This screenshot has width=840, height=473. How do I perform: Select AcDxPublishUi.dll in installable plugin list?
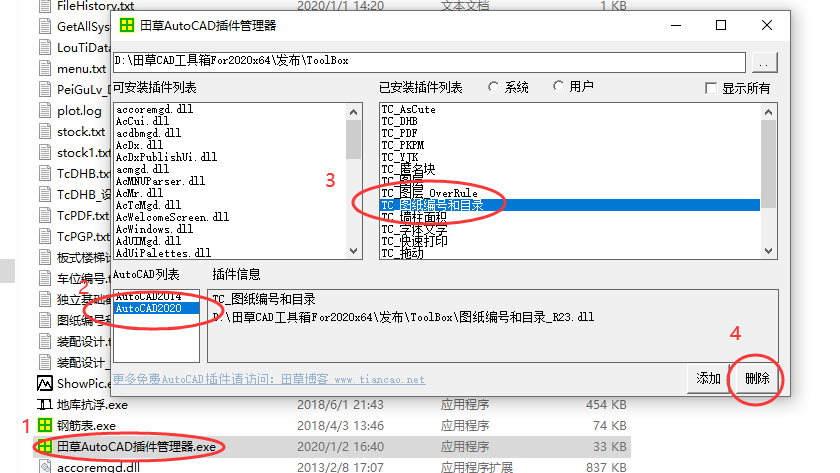(x=167, y=157)
